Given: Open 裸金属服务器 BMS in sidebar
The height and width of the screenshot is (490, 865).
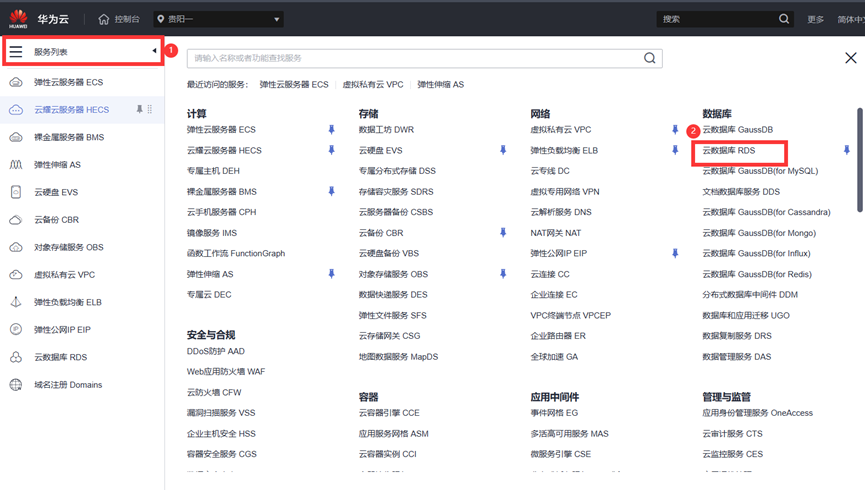Looking at the screenshot, I should click(69, 137).
